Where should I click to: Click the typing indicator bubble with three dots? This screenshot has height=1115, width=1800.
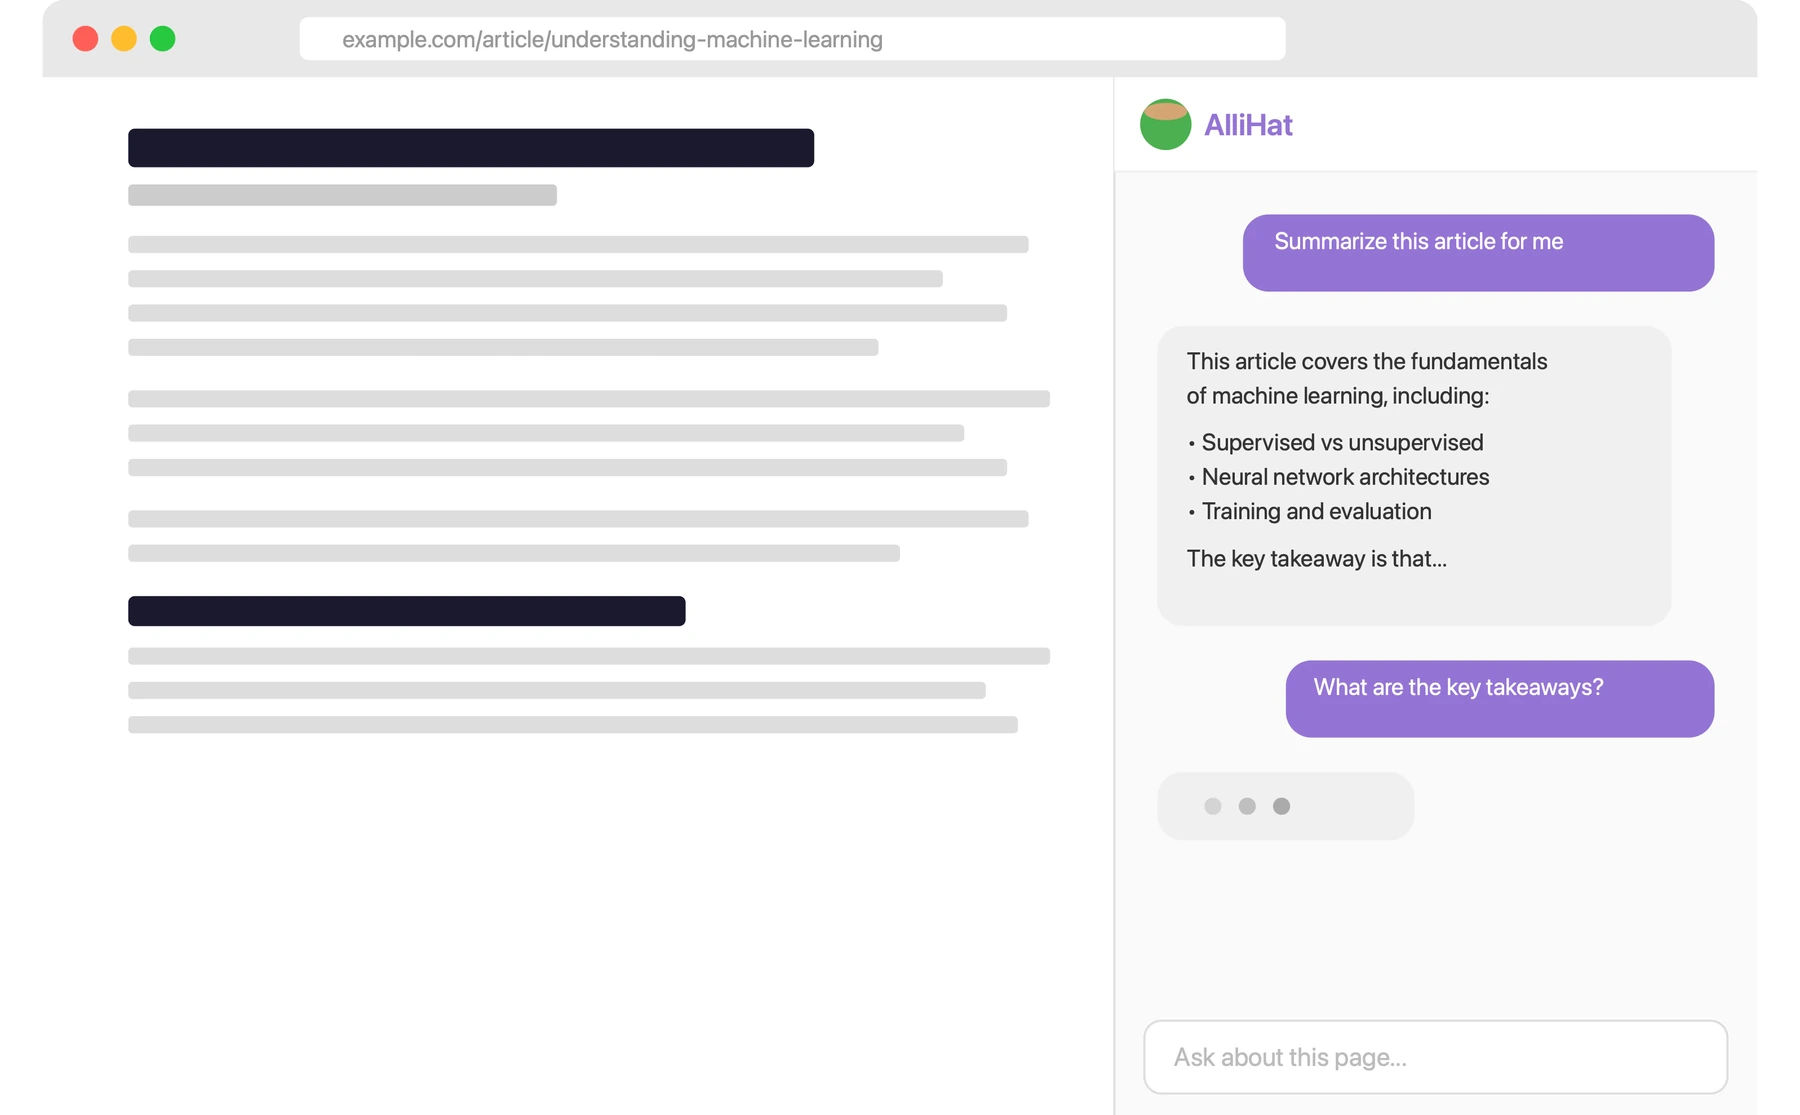pyautogui.click(x=1285, y=806)
